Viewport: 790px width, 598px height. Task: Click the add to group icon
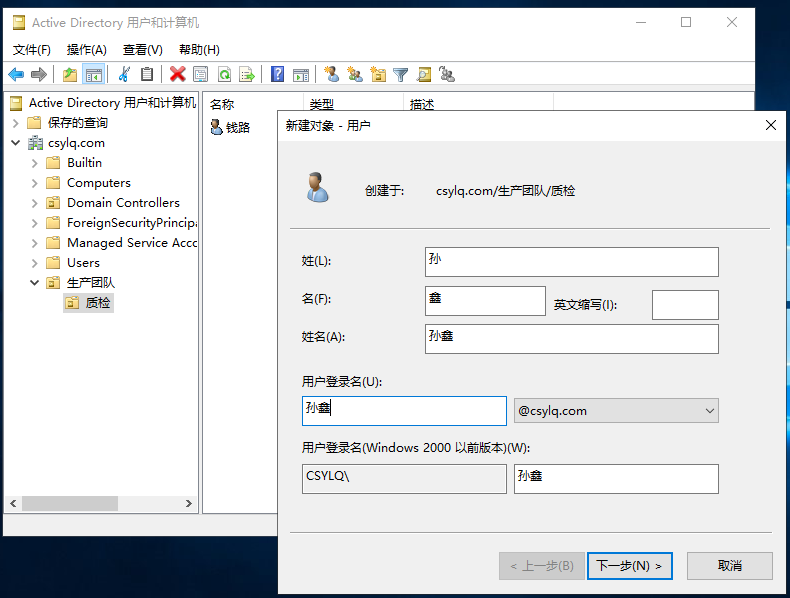point(447,75)
